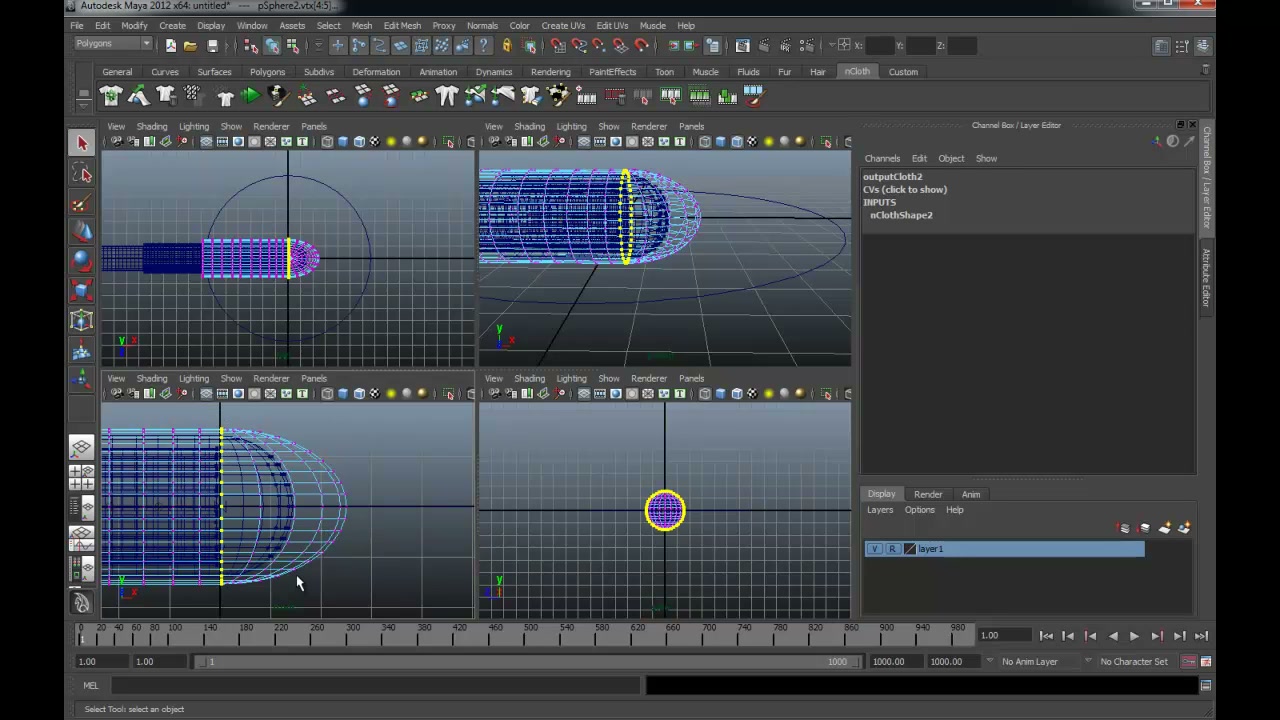Click move layer up icon in Layer Editor

tap(1125, 528)
